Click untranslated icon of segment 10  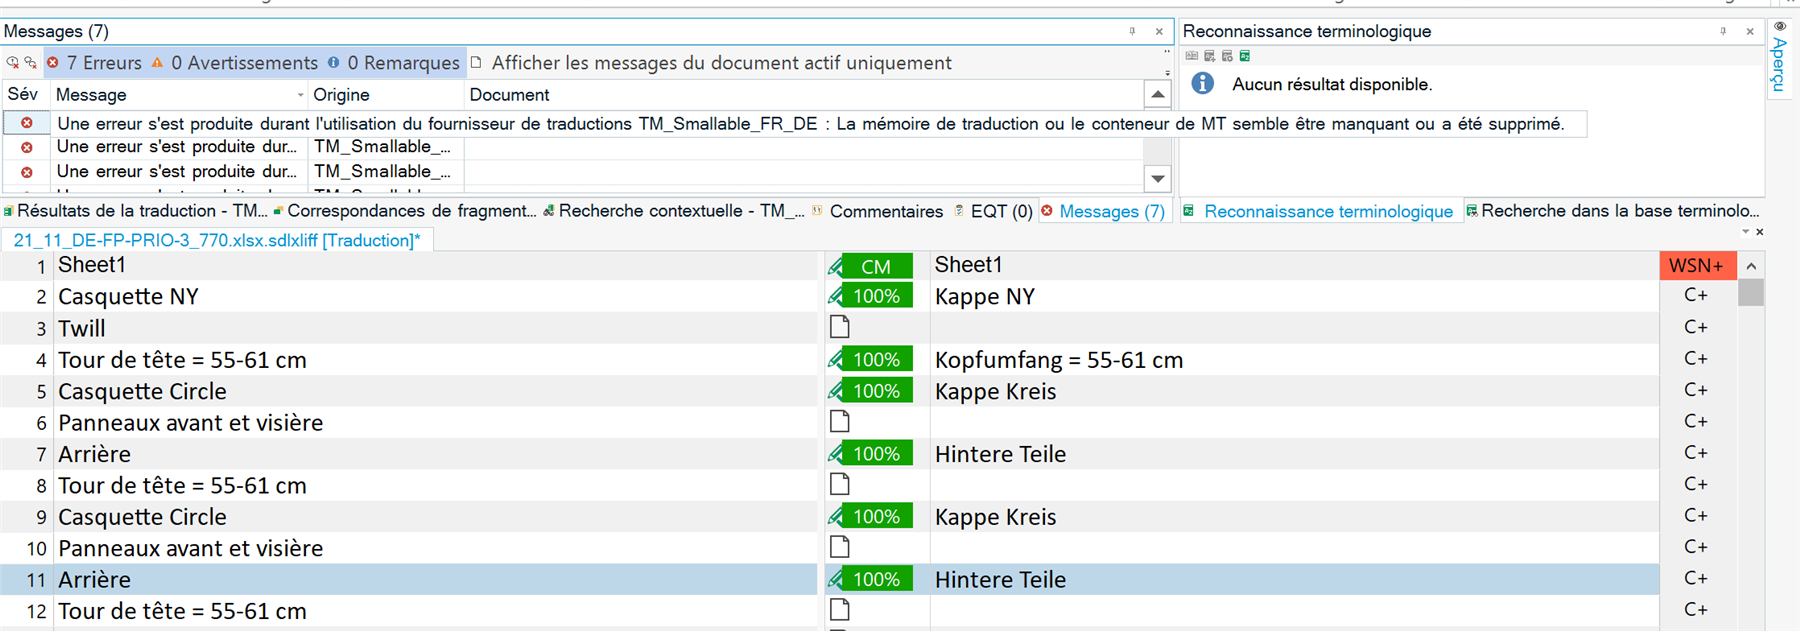pyautogui.click(x=840, y=548)
